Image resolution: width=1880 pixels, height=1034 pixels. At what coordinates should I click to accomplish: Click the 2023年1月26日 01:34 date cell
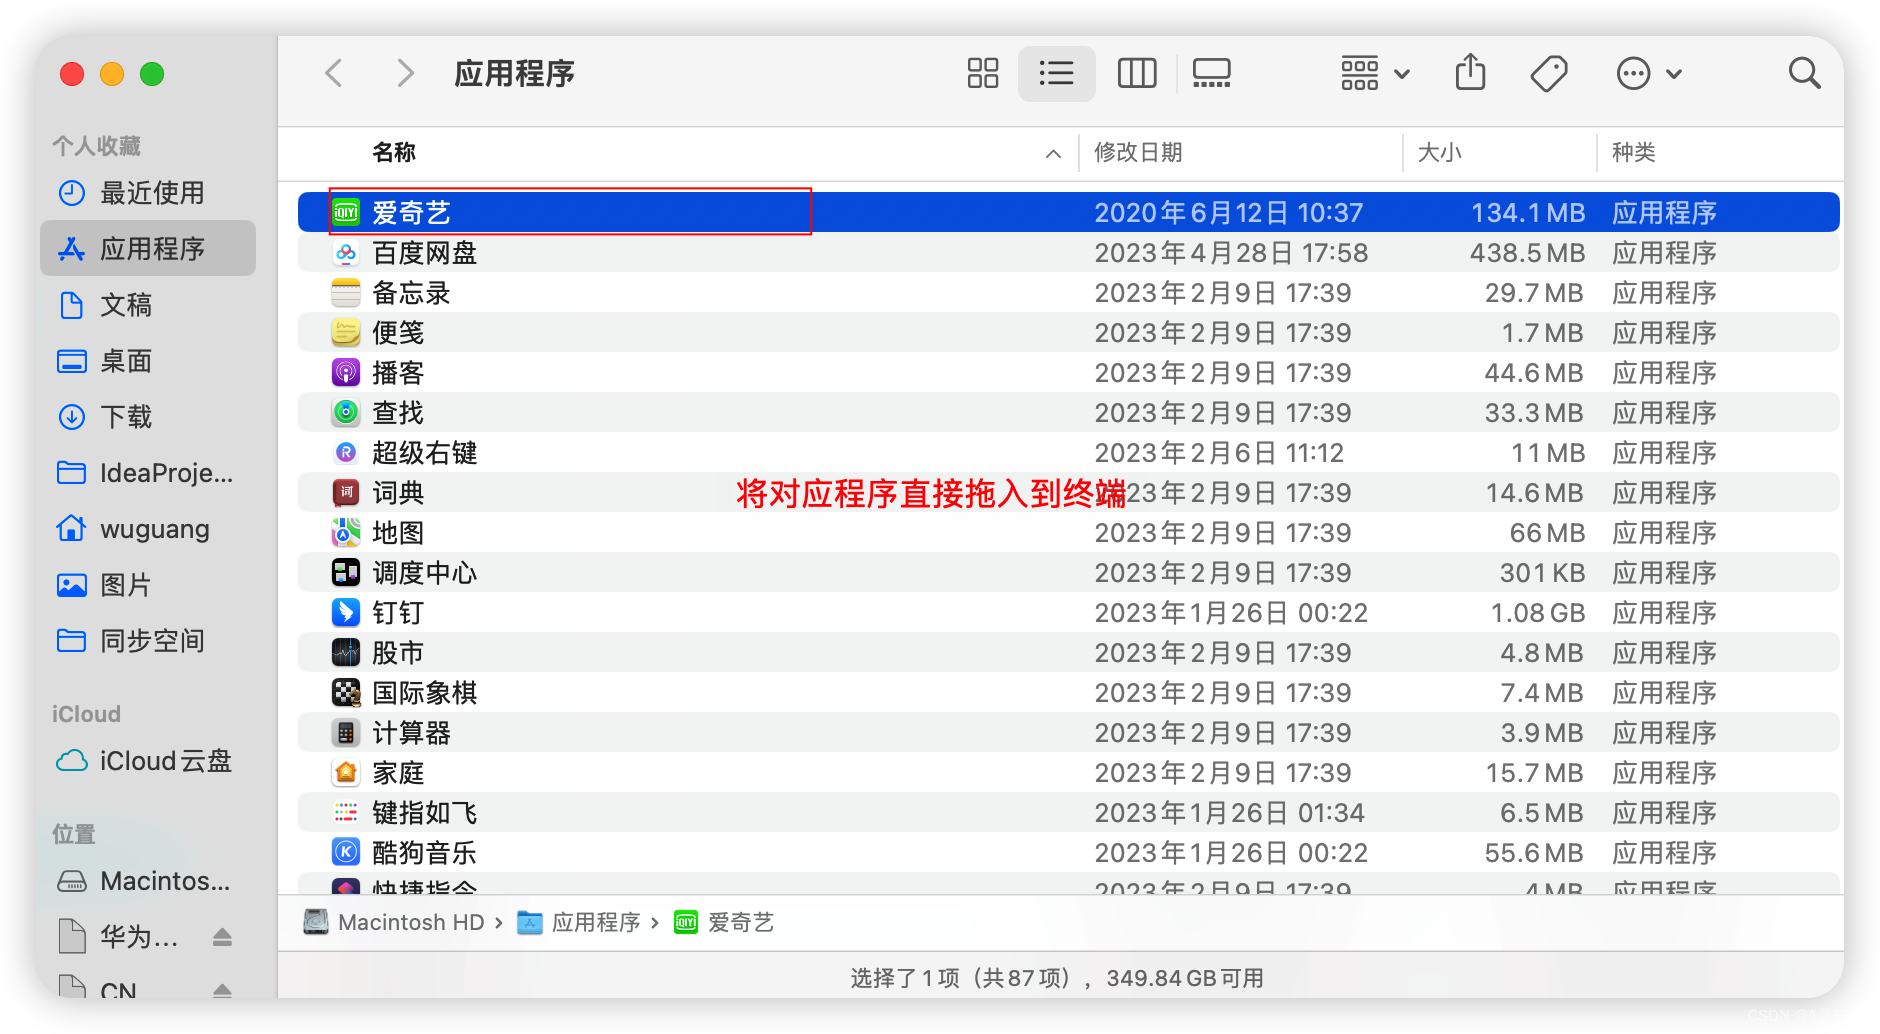click(1230, 813)
